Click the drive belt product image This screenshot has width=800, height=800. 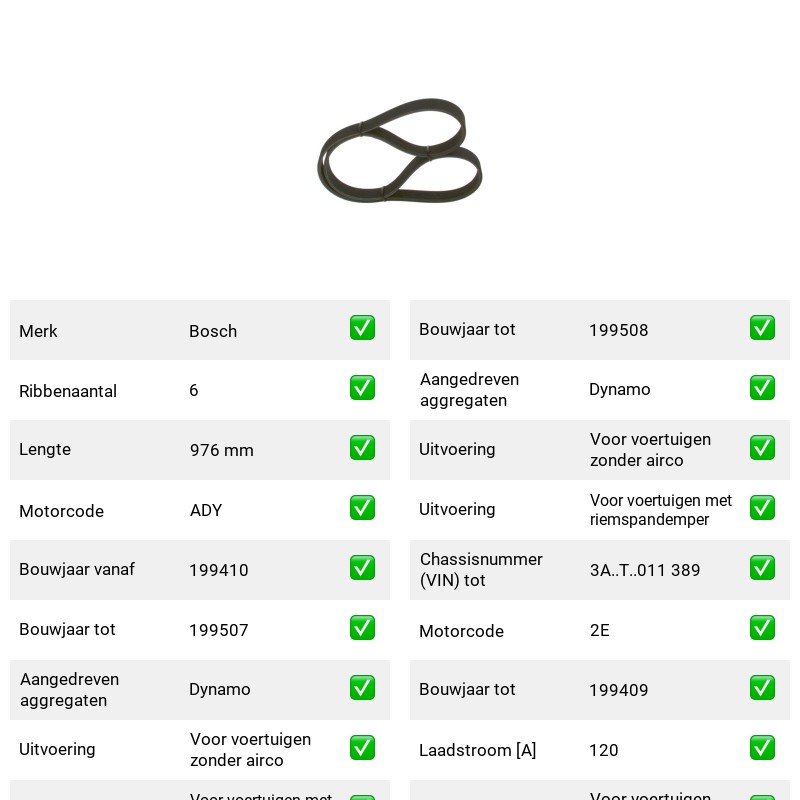(399, 150)
